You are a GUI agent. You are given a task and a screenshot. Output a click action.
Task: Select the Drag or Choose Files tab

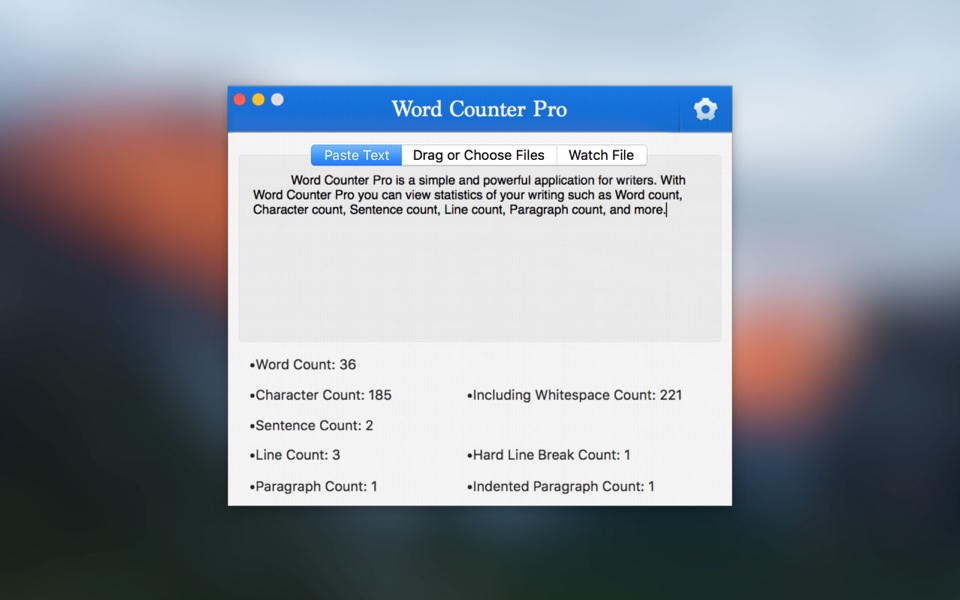480,155
